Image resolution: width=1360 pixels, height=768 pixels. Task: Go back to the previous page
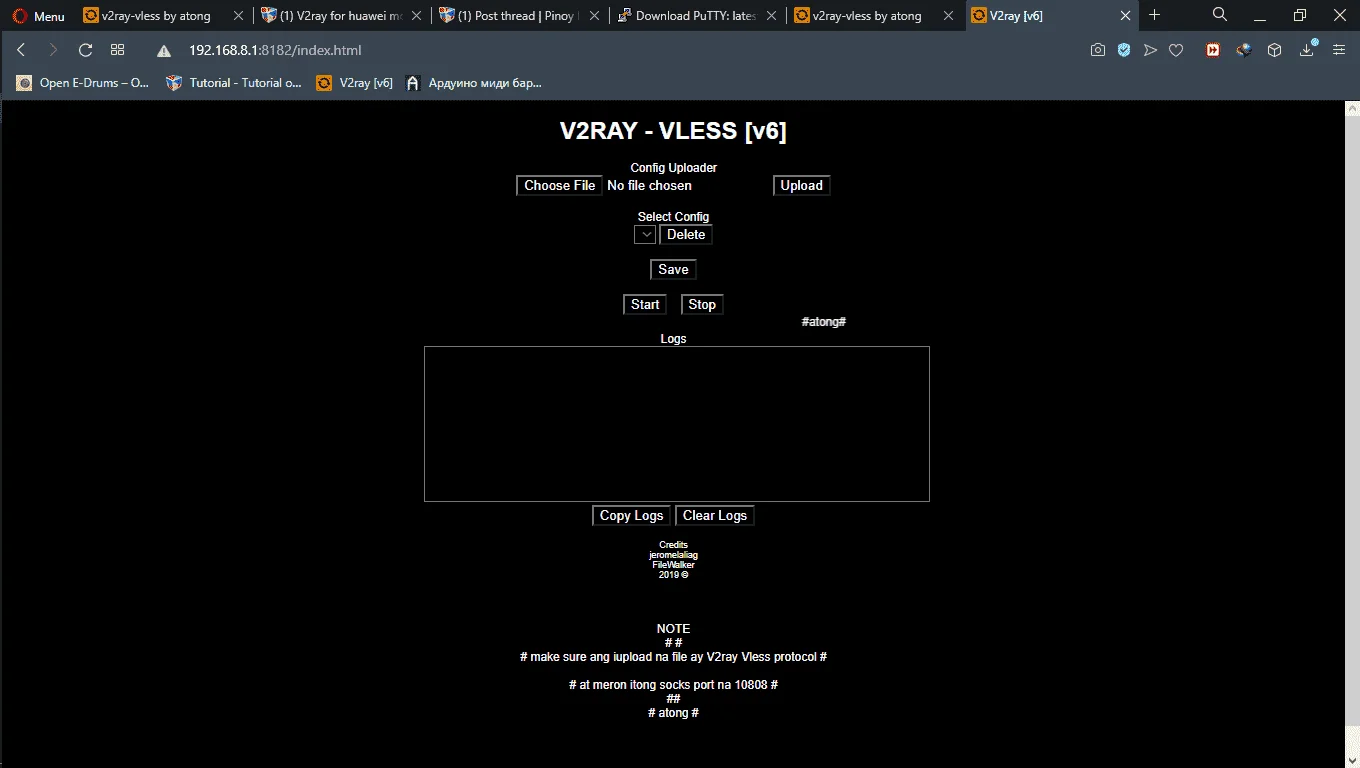pos(21,50)
